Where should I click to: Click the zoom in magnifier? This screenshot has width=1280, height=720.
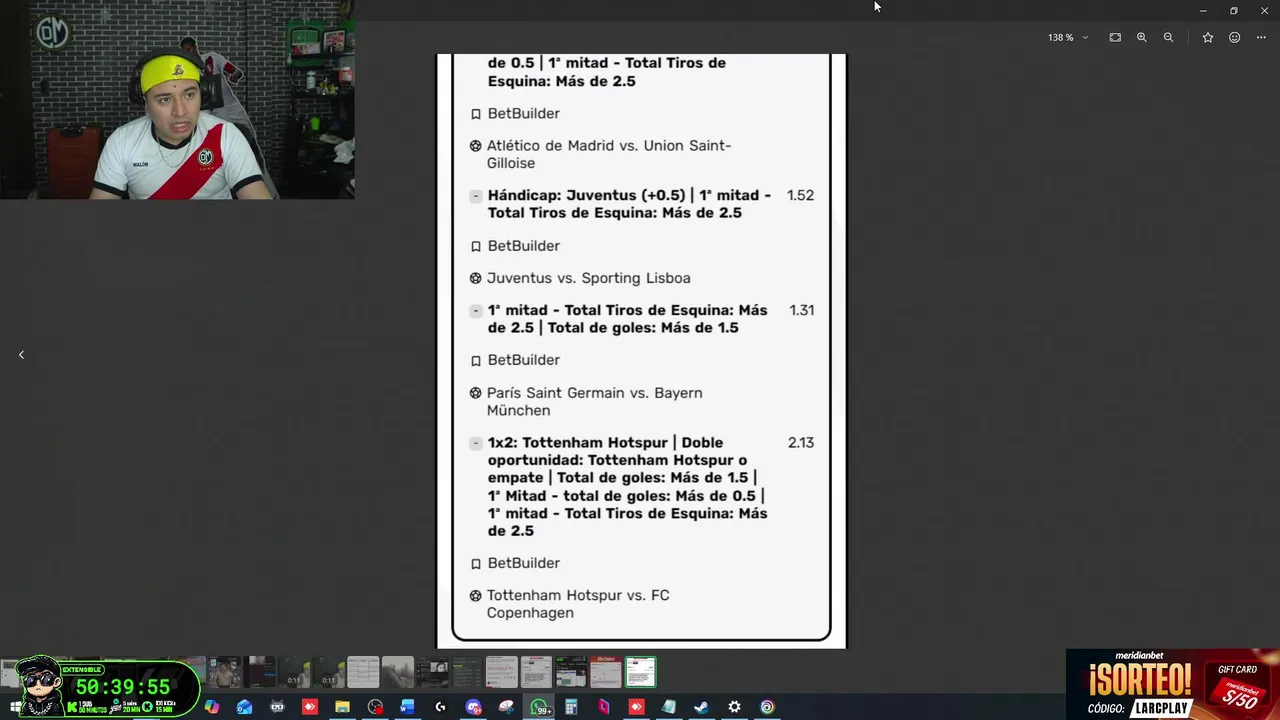click(1141, 38)
